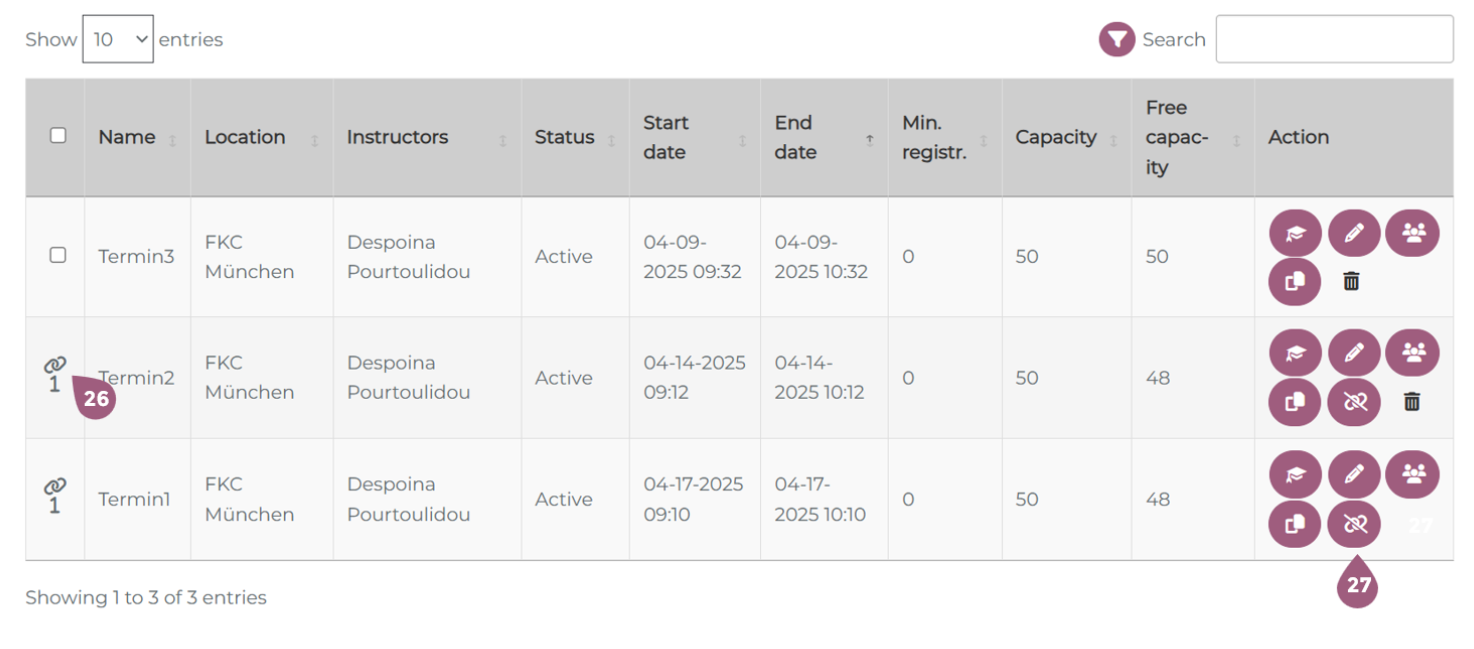
Task: Edit Termin3 with the pencil icon
Action: point(1354,234)
